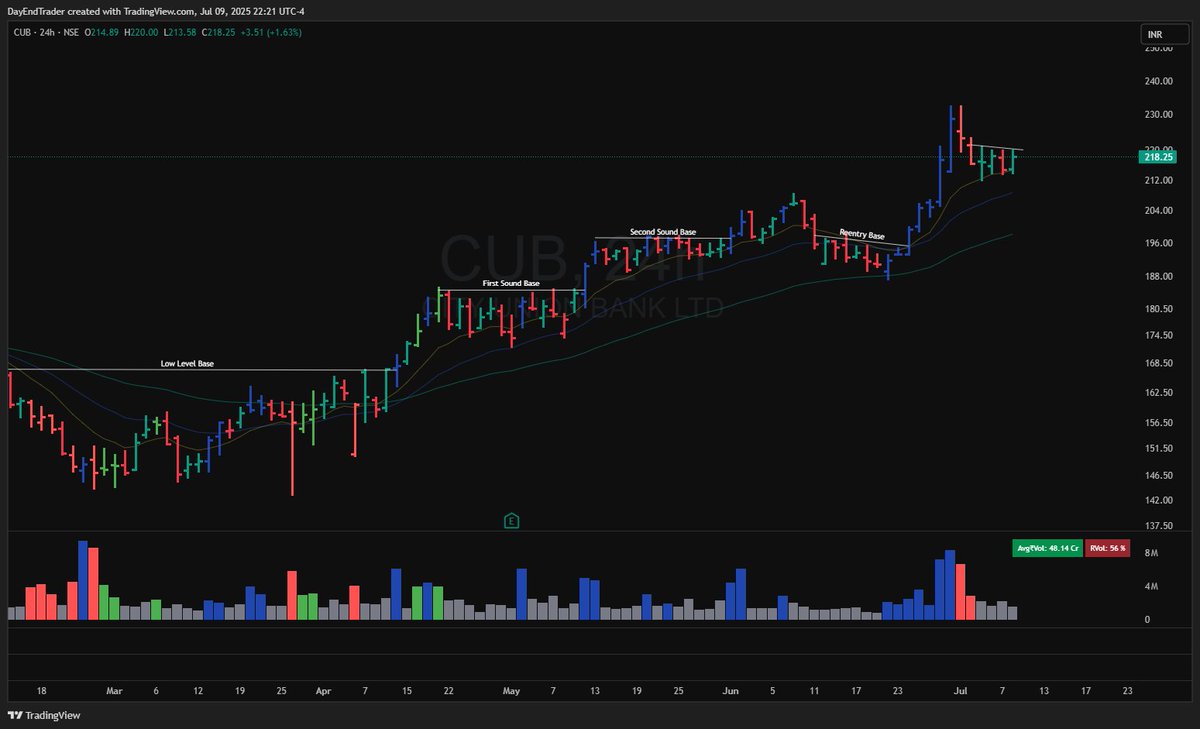Click the Jun label on time axis
Screen dimensions: 1200x729
coord(731,691)
